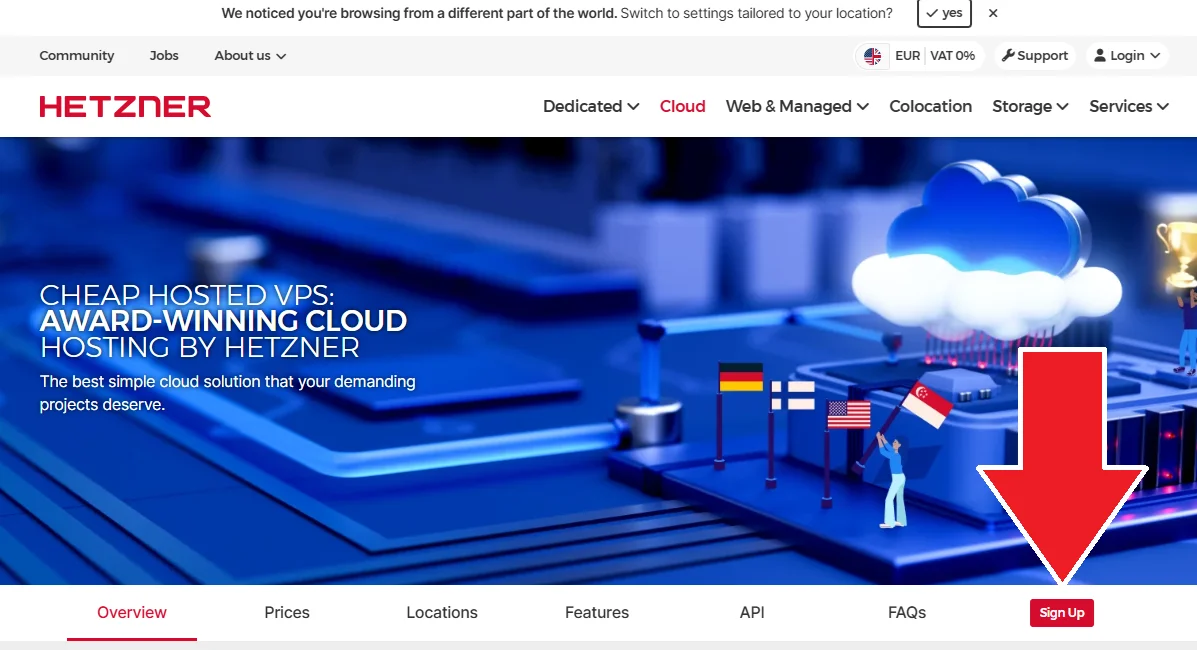Expand the Services menu
Screen dimensions: 1197x650
tap(1129, 106)
